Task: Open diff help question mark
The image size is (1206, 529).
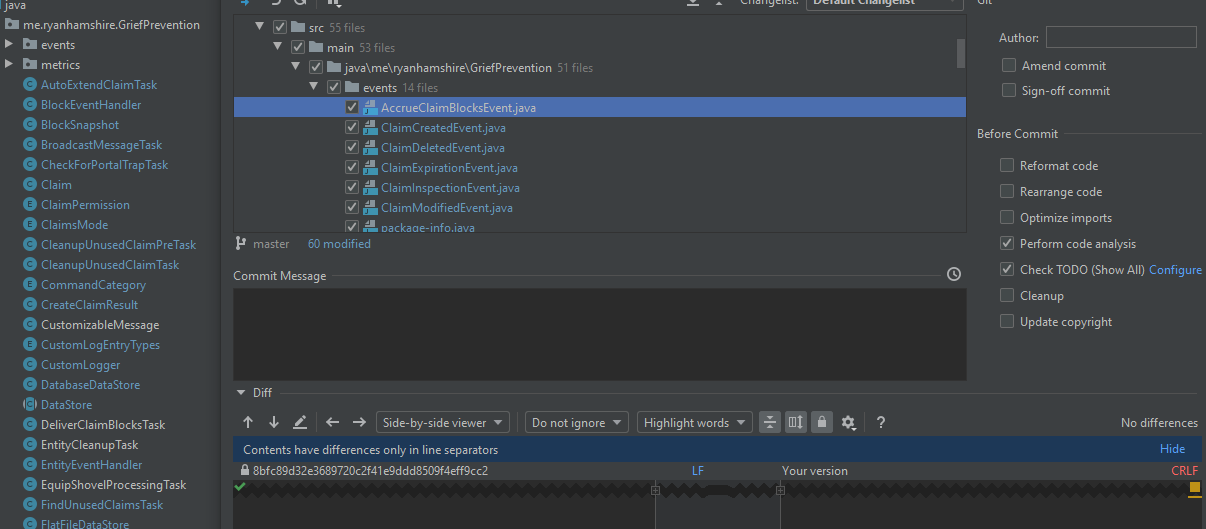Action: click(881, 423)
